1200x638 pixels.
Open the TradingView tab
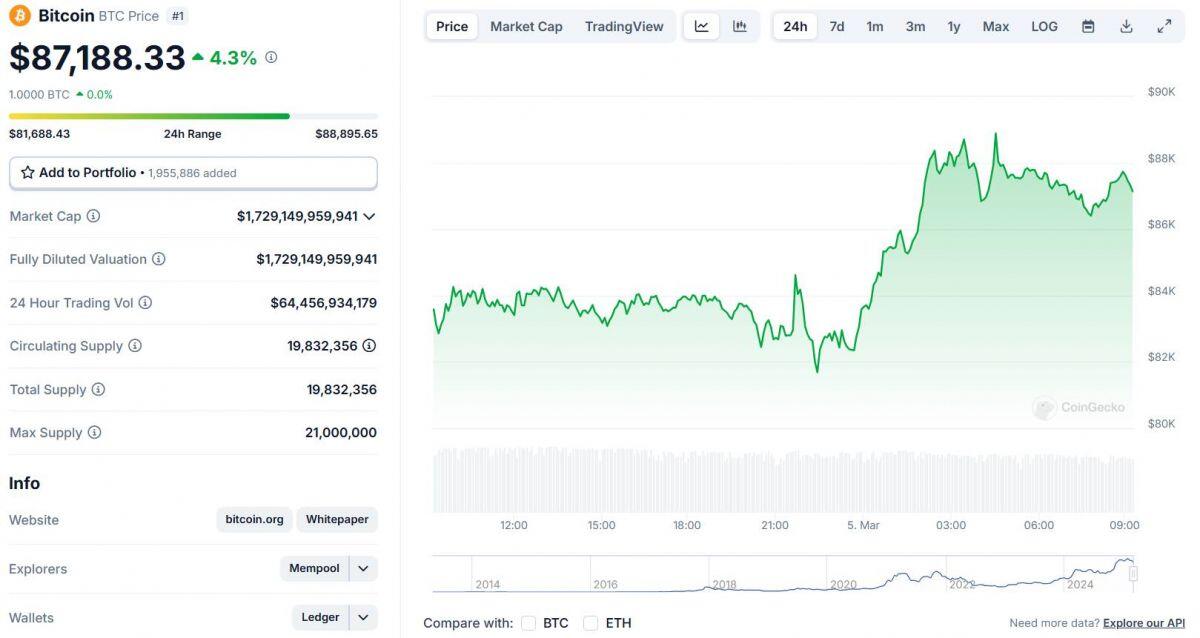pos(624,26)
